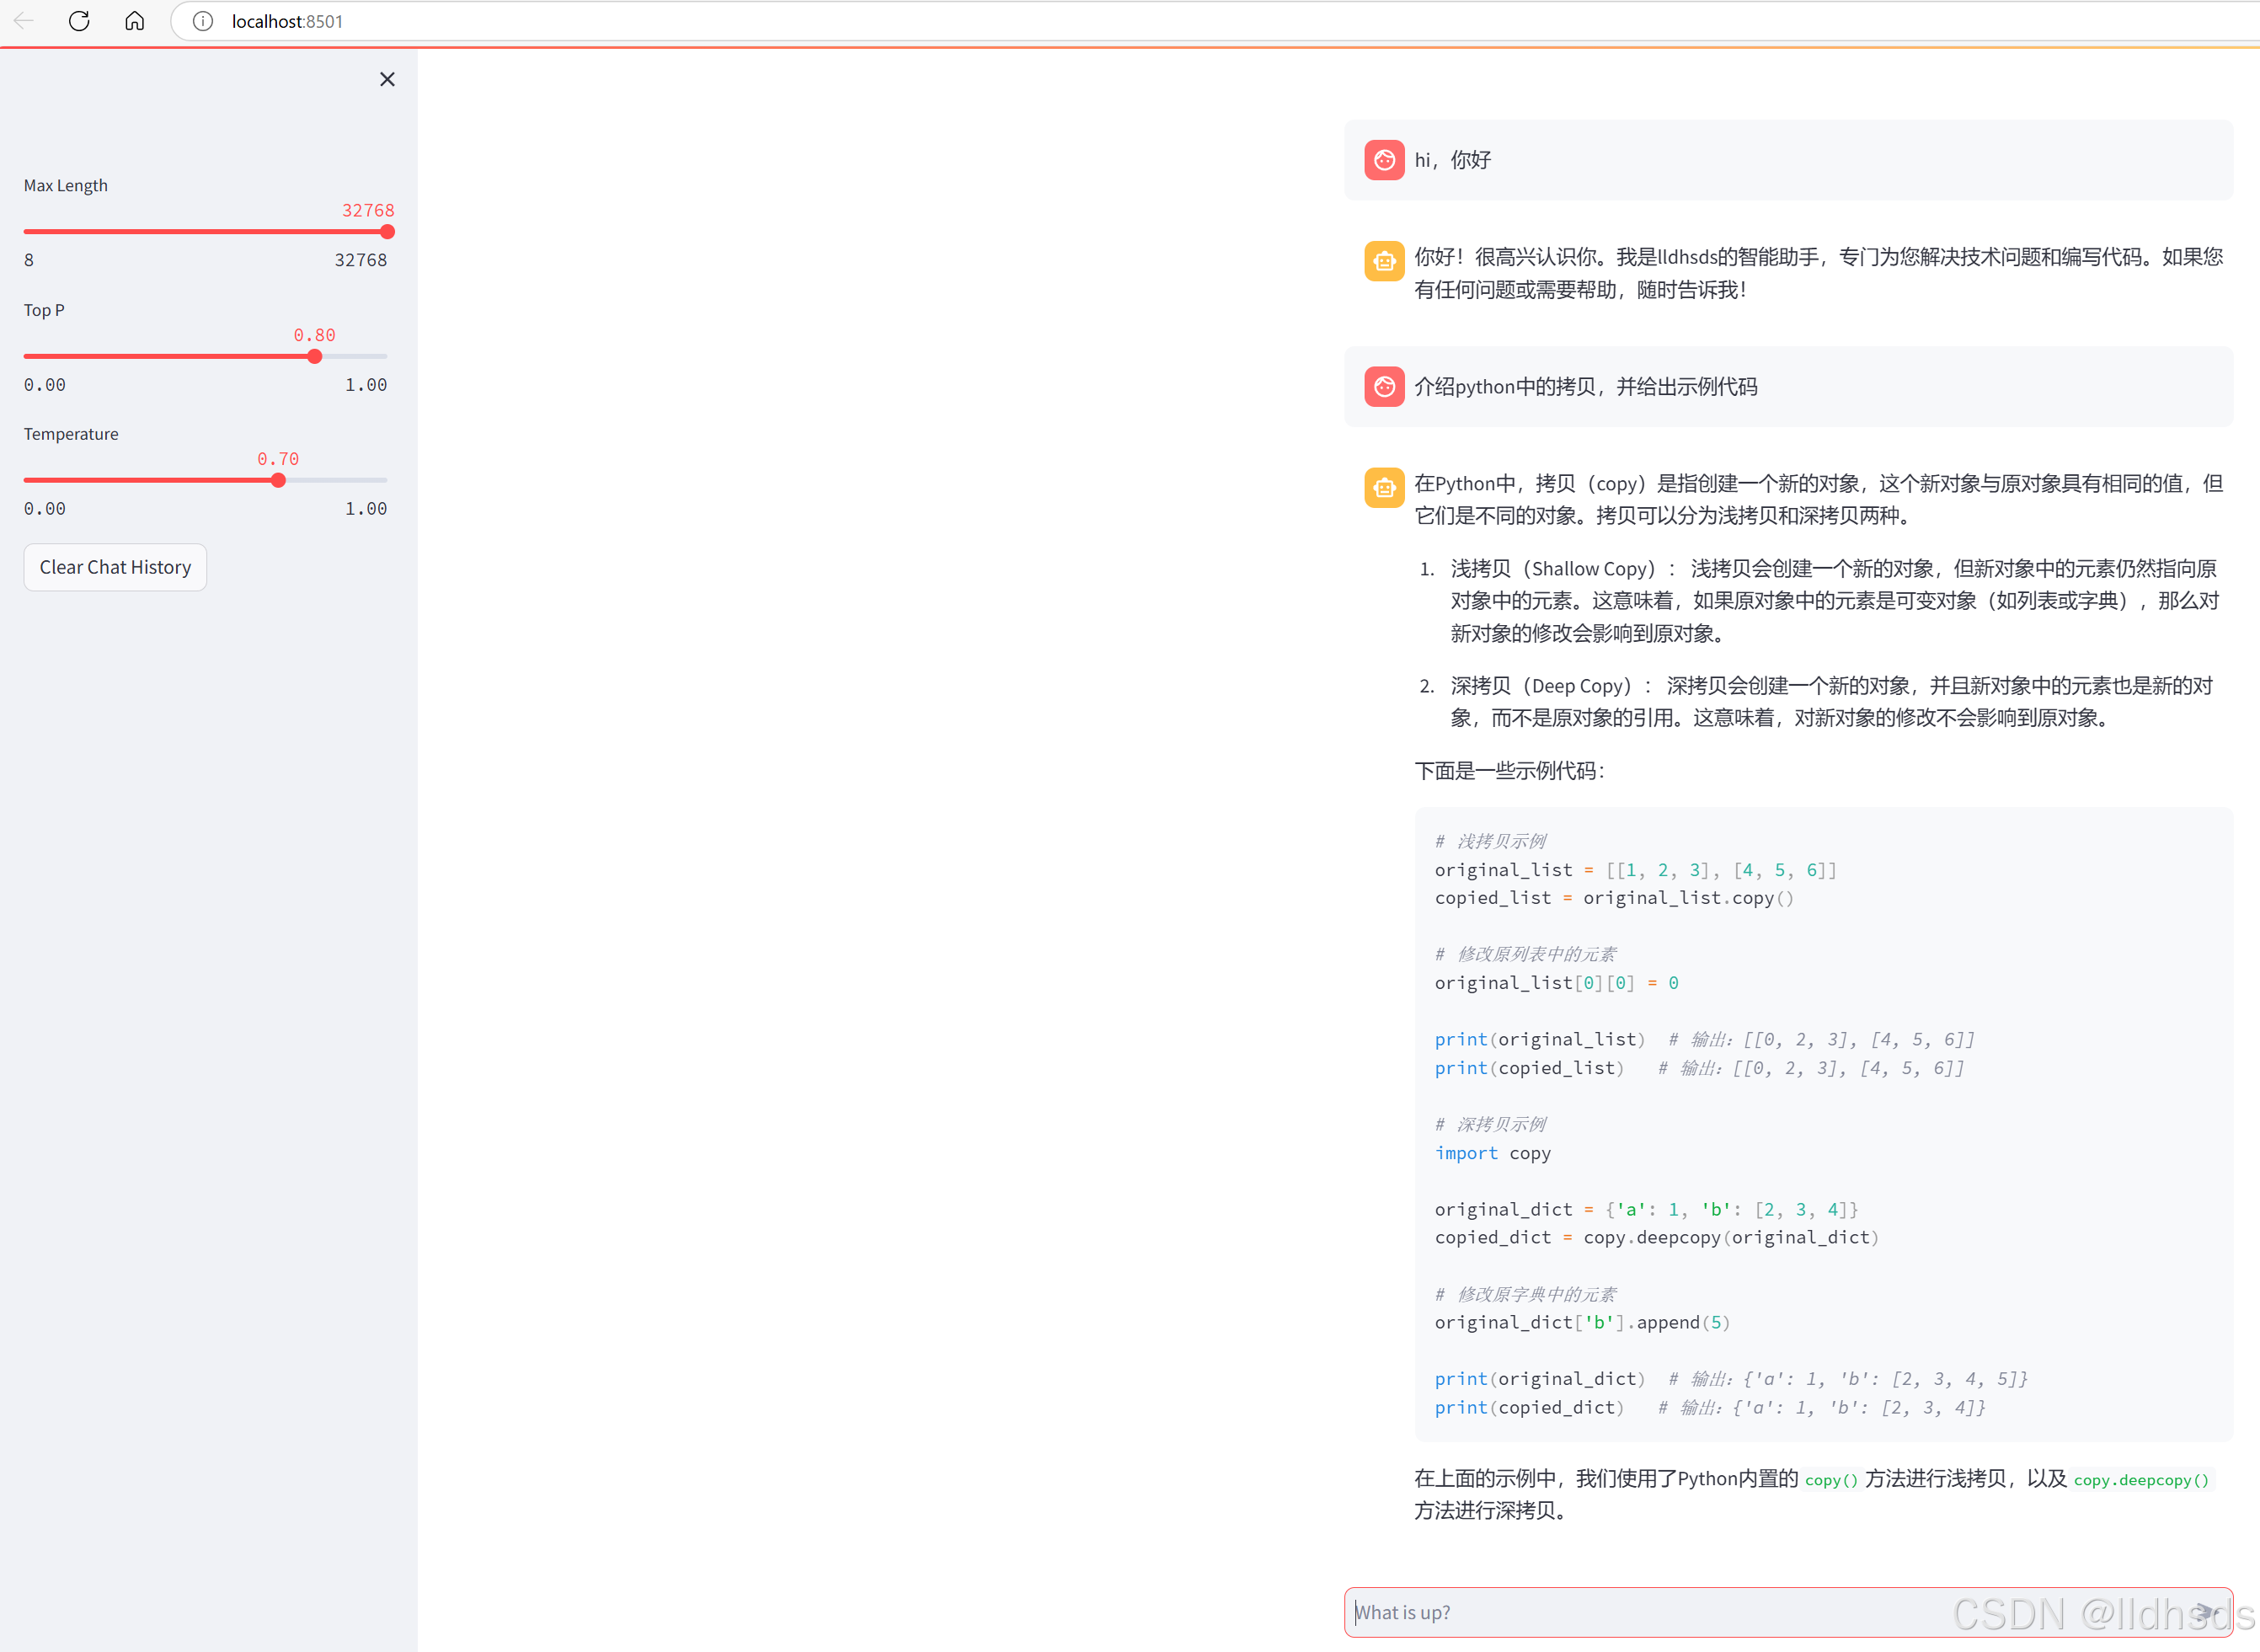Viewport: 2260px width, 1652px height.
Task: Click user avatar beside python copy question
Action: (1384, 387)
